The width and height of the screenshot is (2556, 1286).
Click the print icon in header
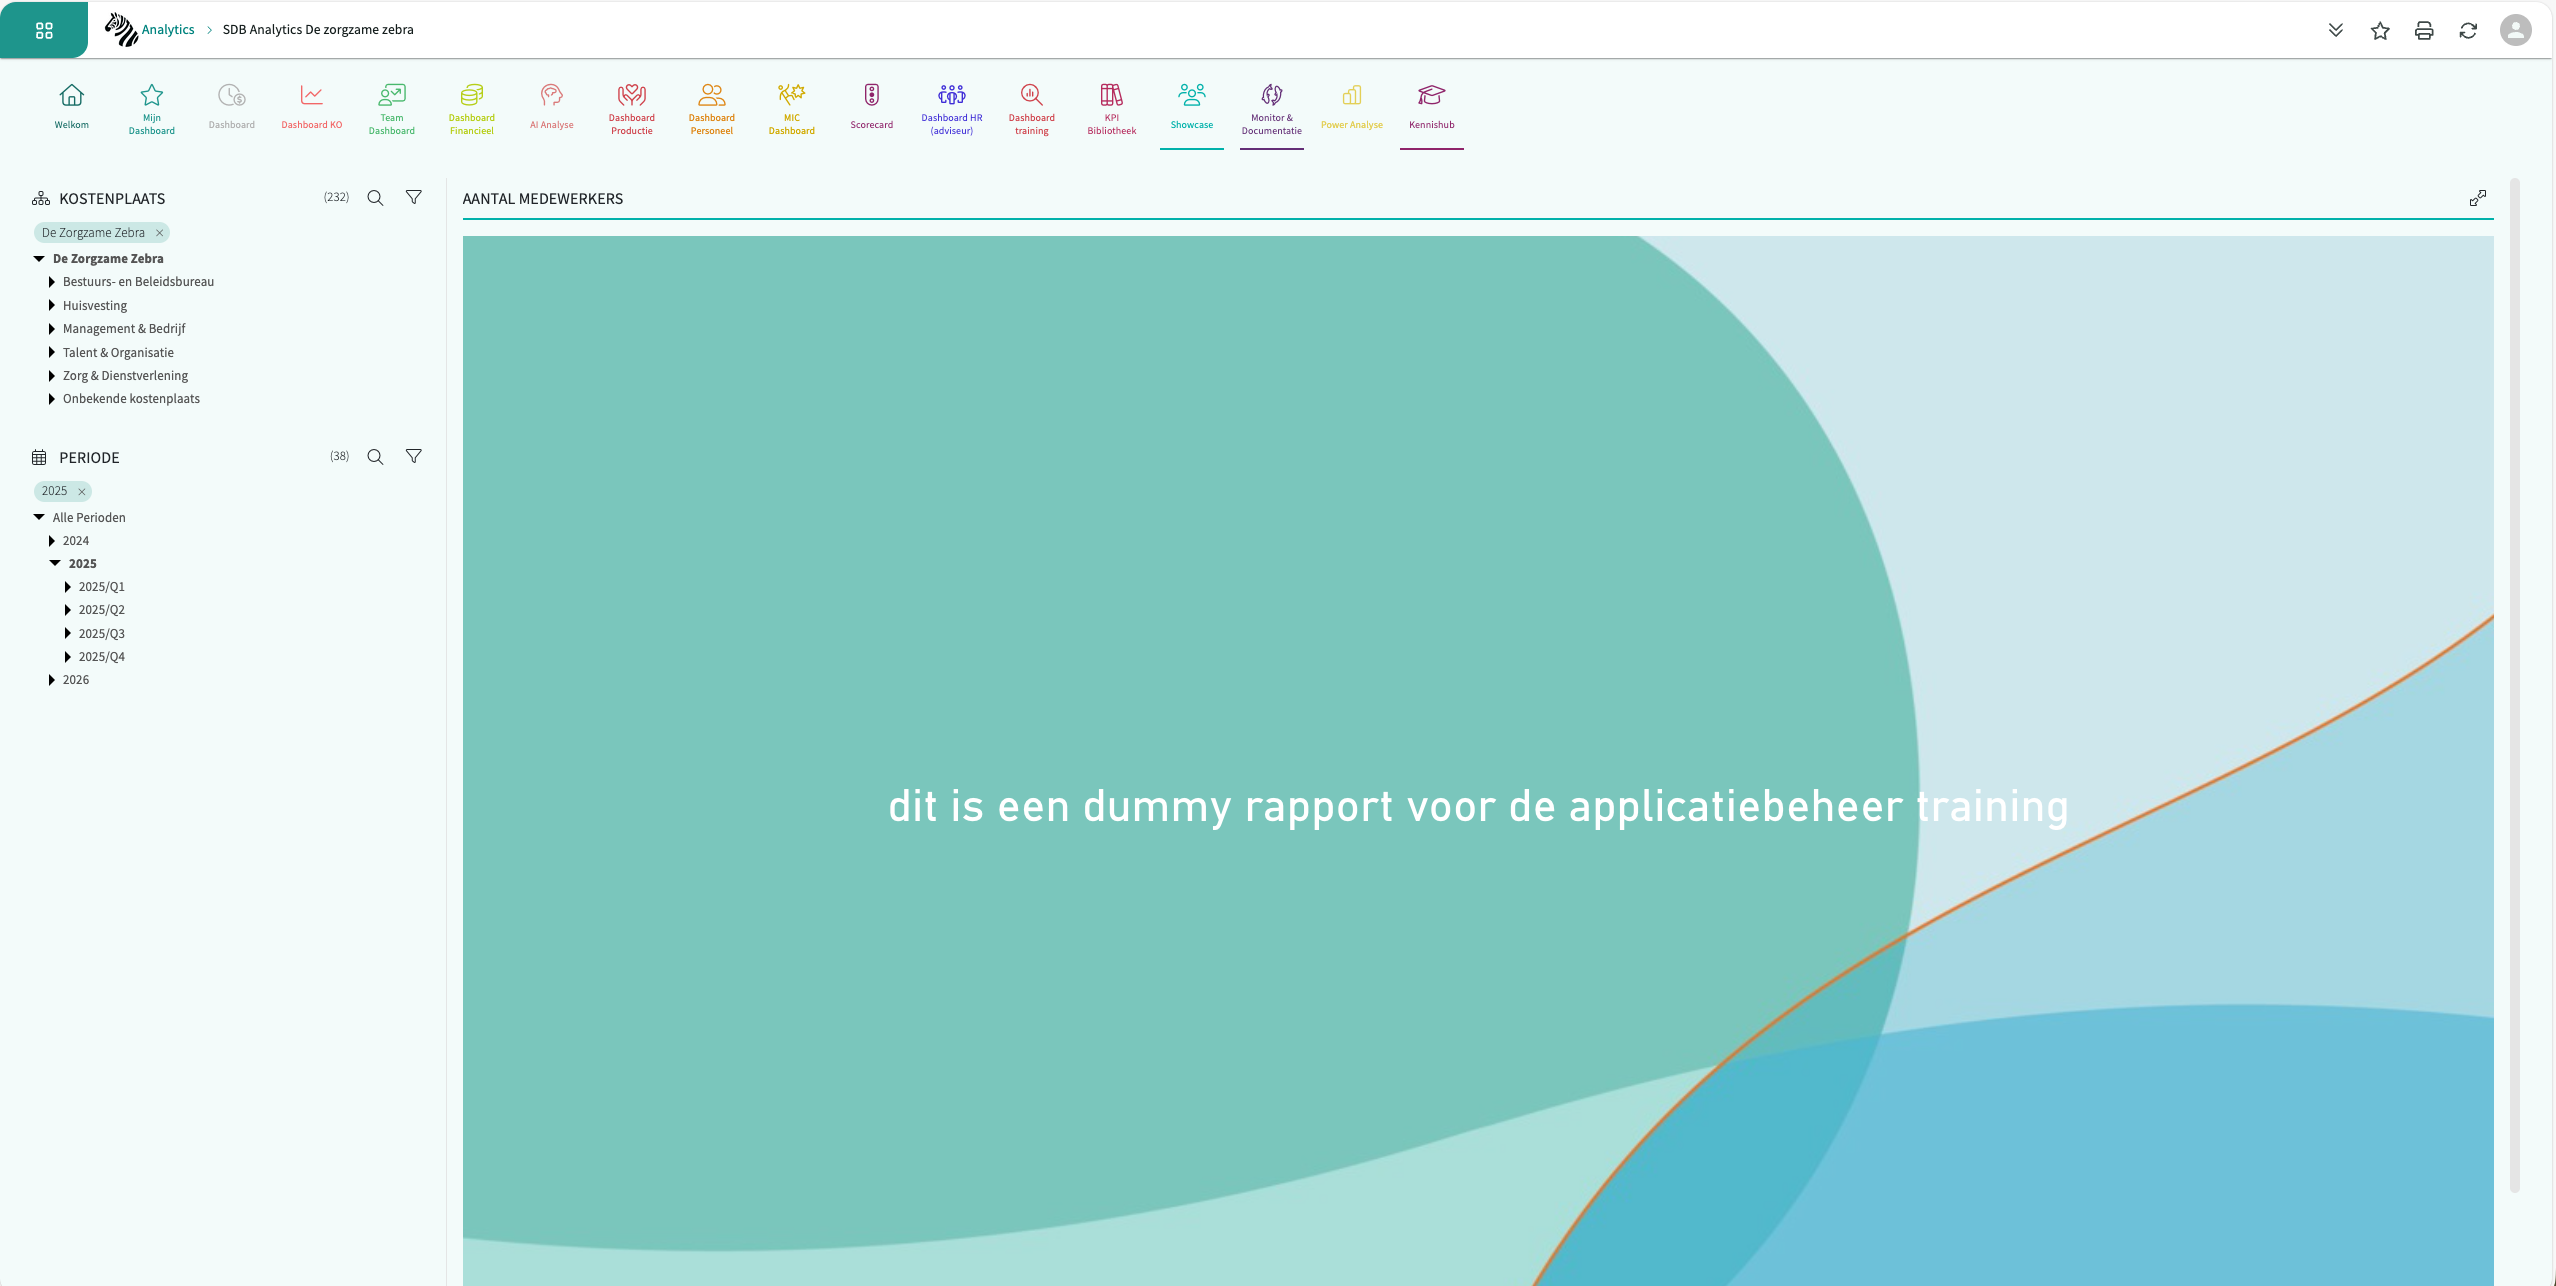point(2424,30)
